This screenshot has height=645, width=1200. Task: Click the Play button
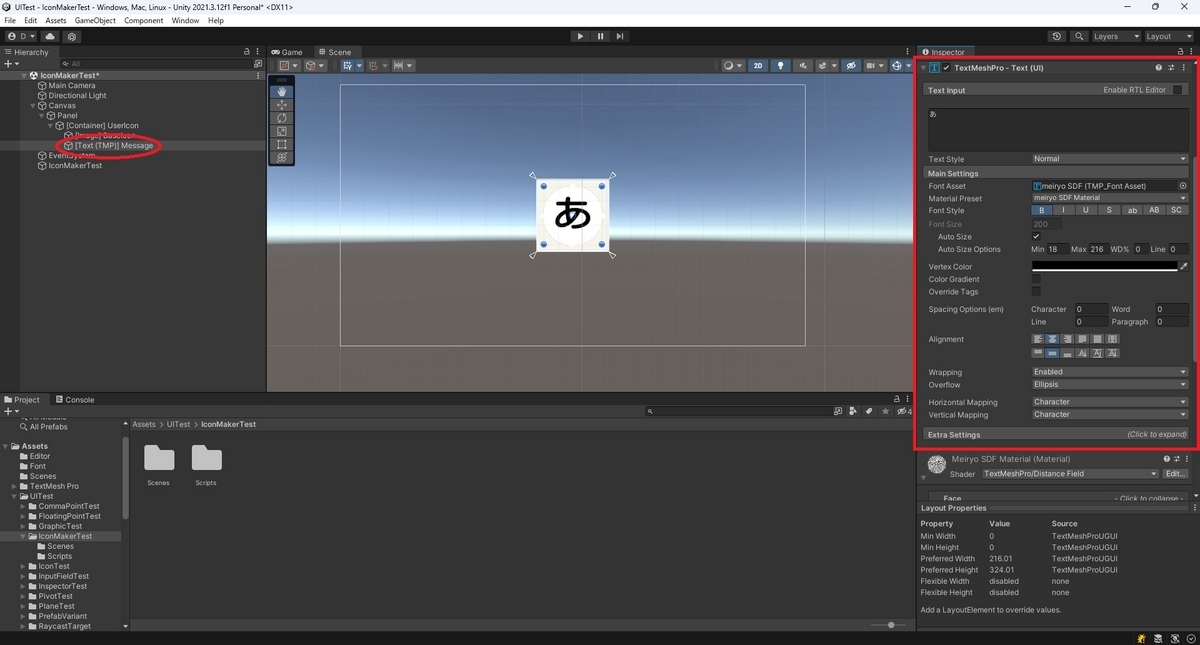[x=580, y=36]
